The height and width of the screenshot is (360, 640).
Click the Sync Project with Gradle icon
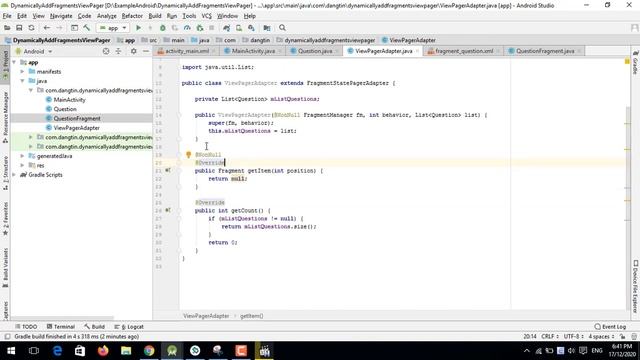tap(227, 28)
